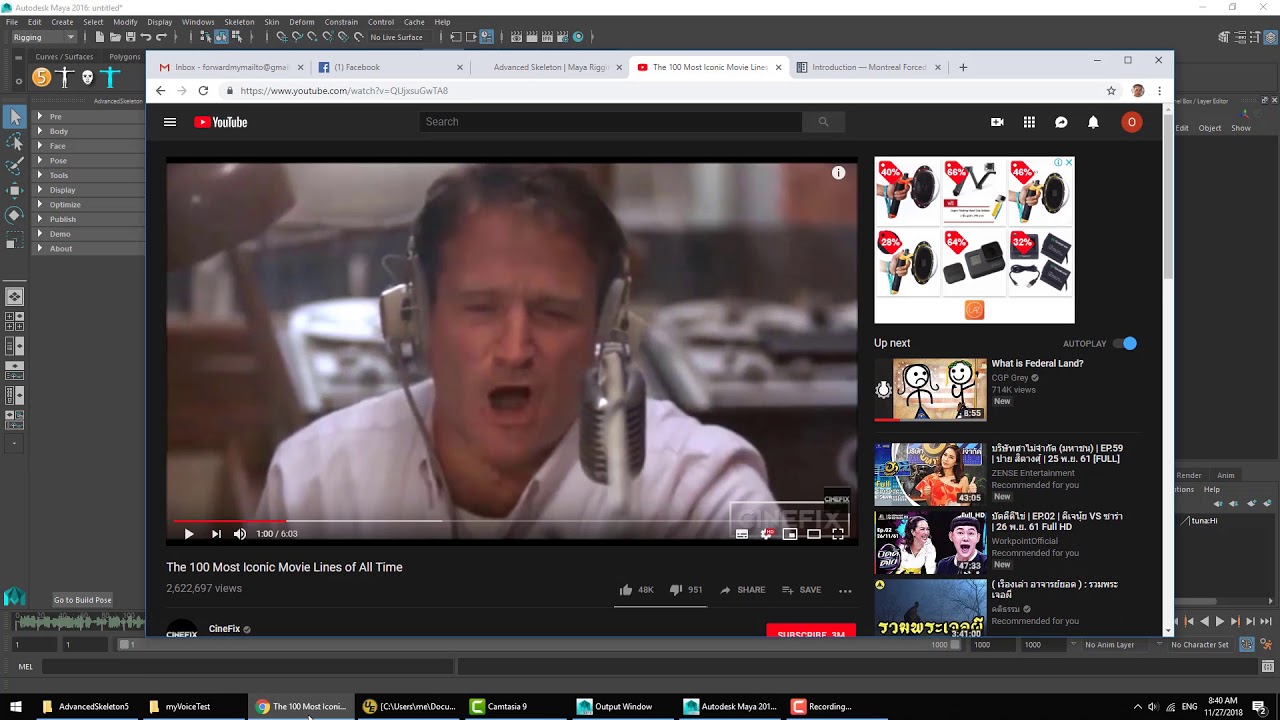Screen dimensions: 1280x720
Task: Open the No Character Set dropdown arrow
Action: pos(1161,645)
